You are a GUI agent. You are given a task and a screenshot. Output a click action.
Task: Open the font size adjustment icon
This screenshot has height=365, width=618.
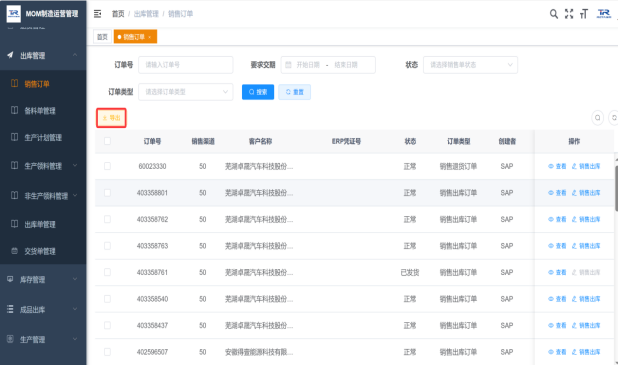pyautogui.click(x=584, y=14)
